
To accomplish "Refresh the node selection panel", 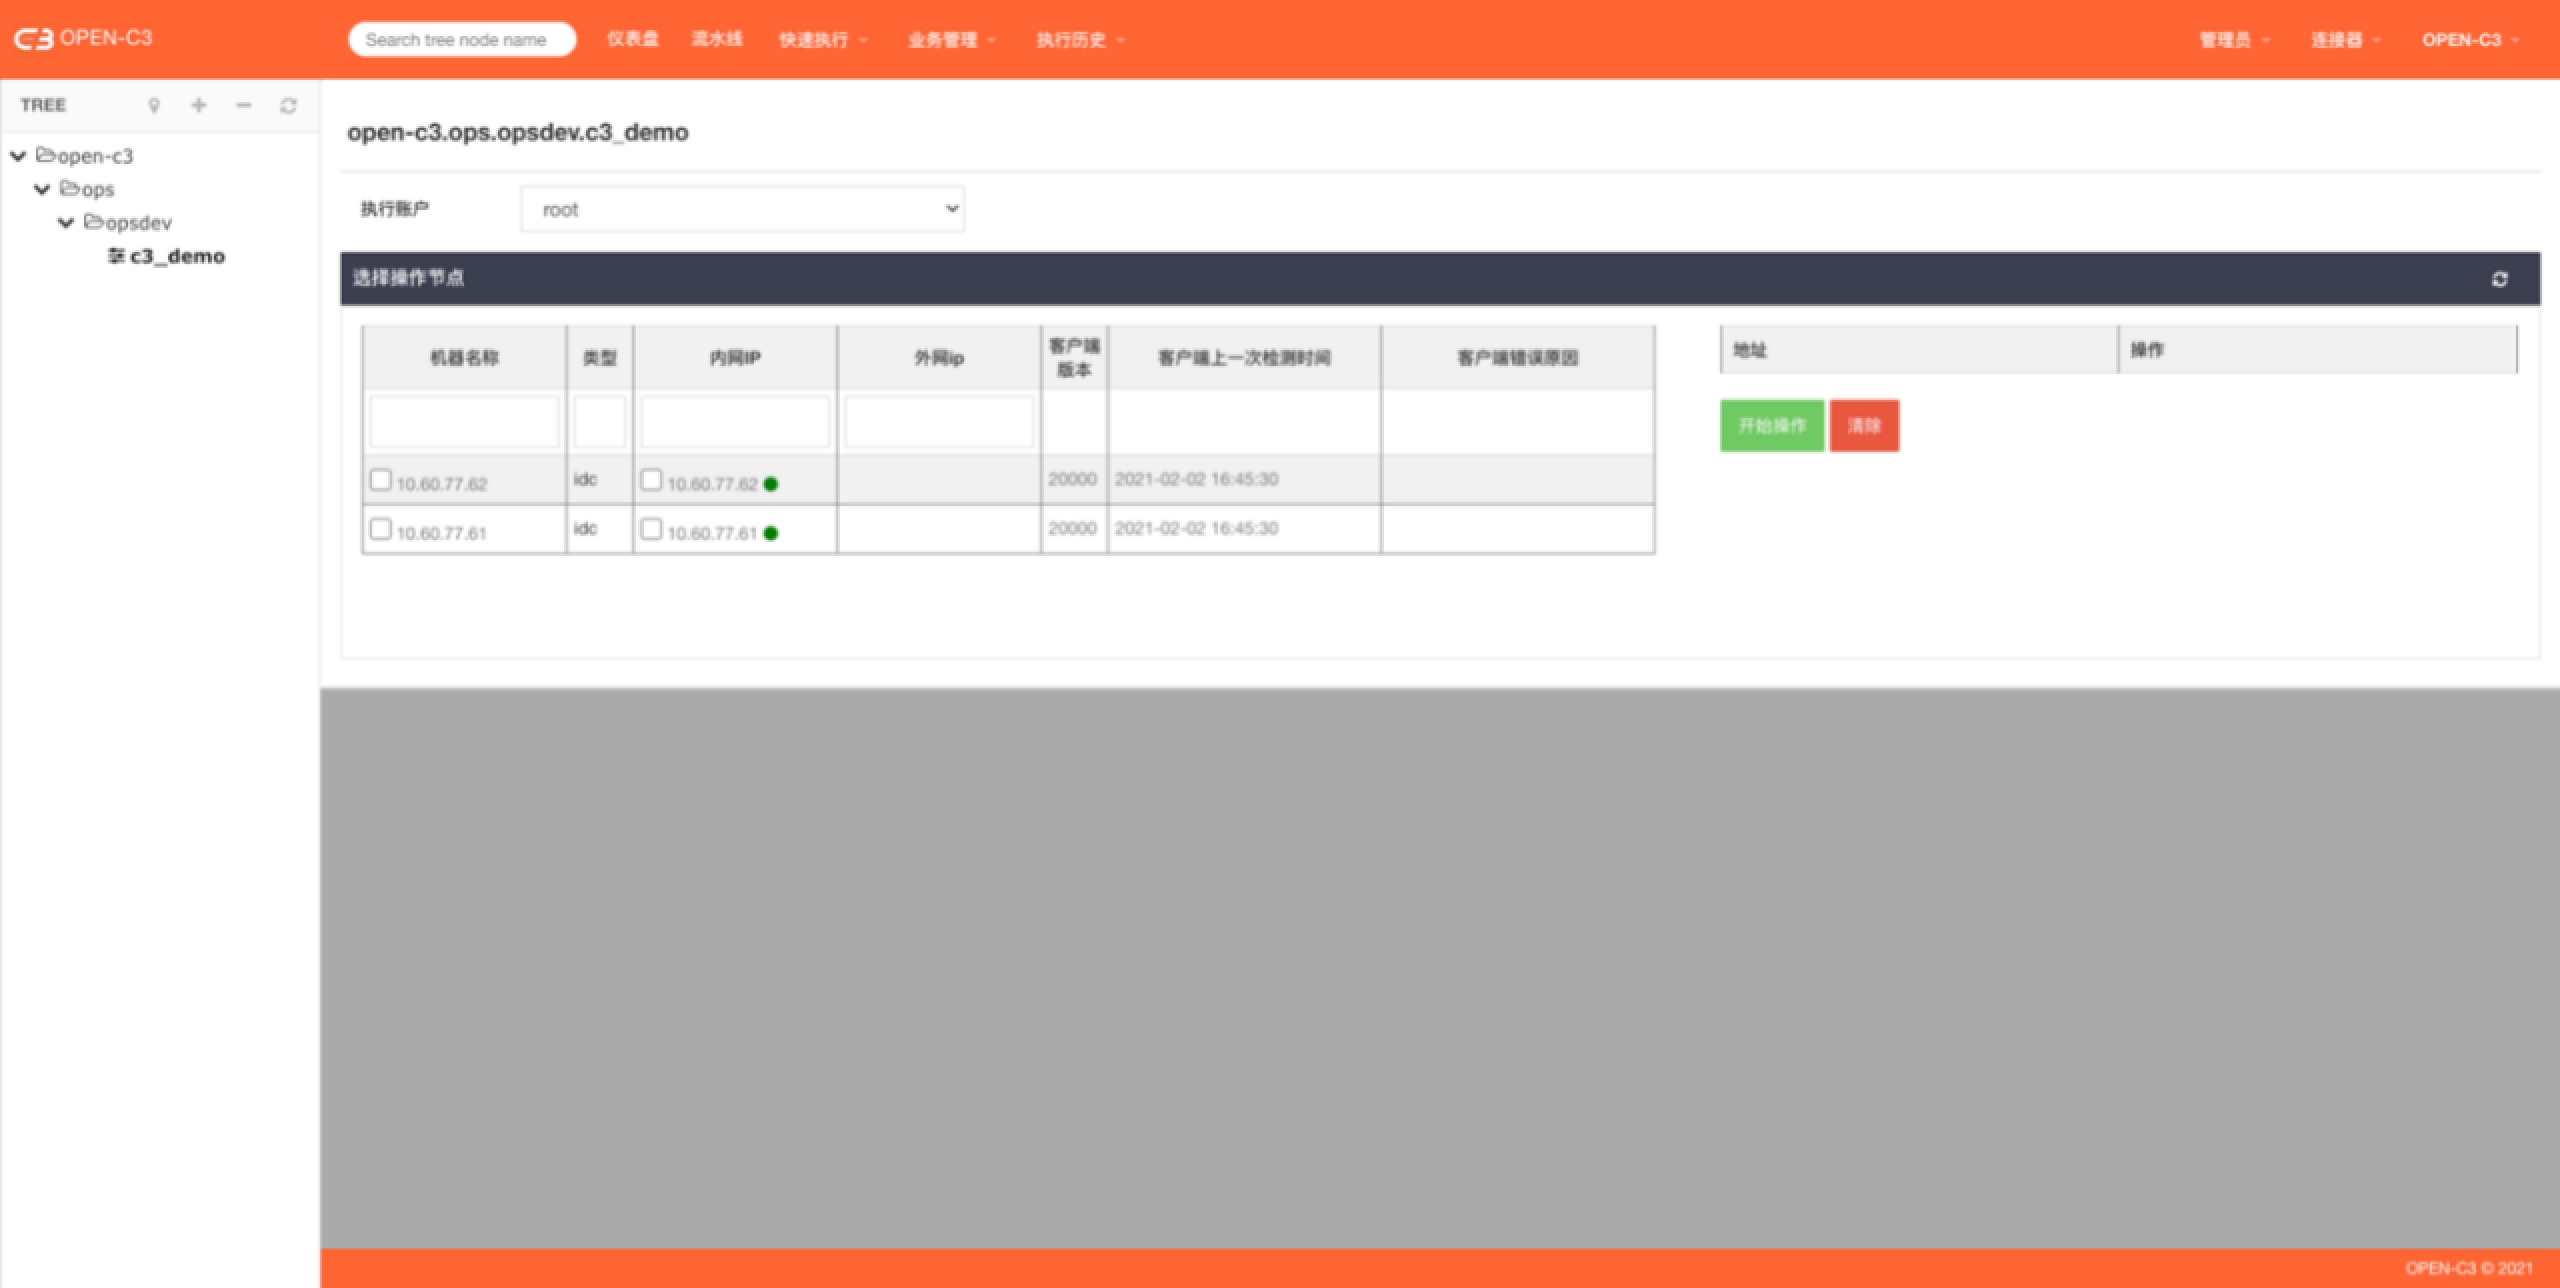I will 2499,279.
